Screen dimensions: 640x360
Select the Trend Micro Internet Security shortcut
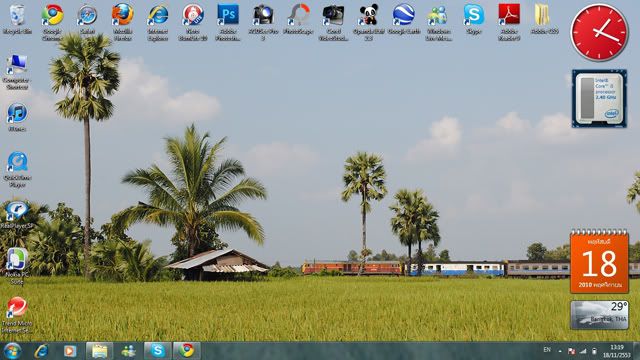tap(17, 315)
